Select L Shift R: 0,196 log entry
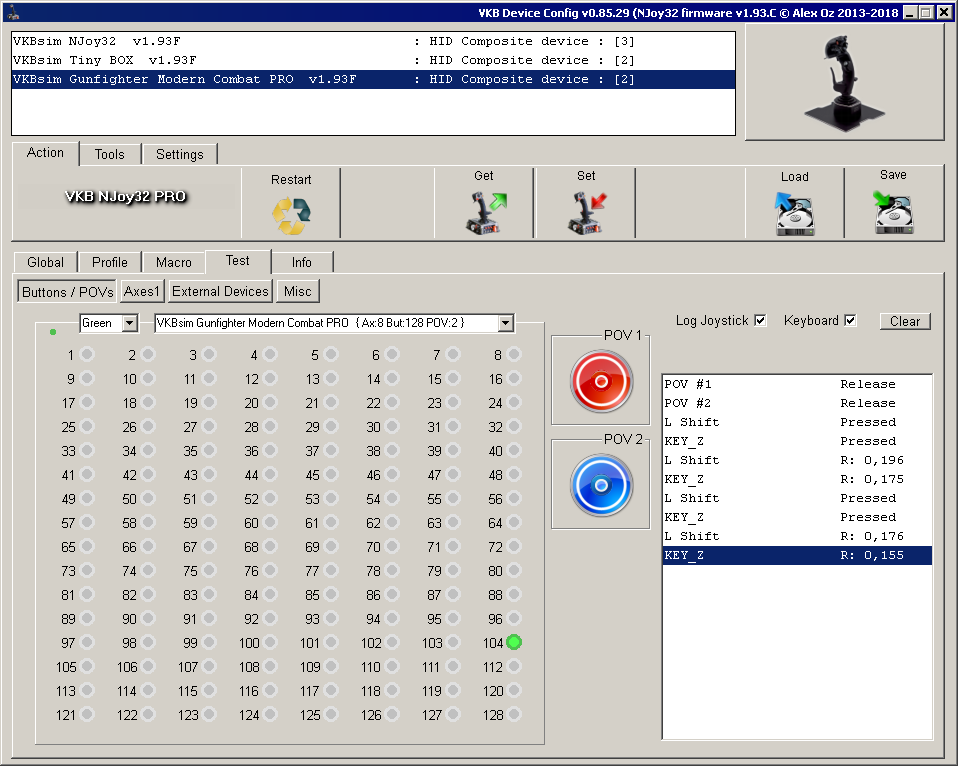958x766 pixels. pos(797,460)
